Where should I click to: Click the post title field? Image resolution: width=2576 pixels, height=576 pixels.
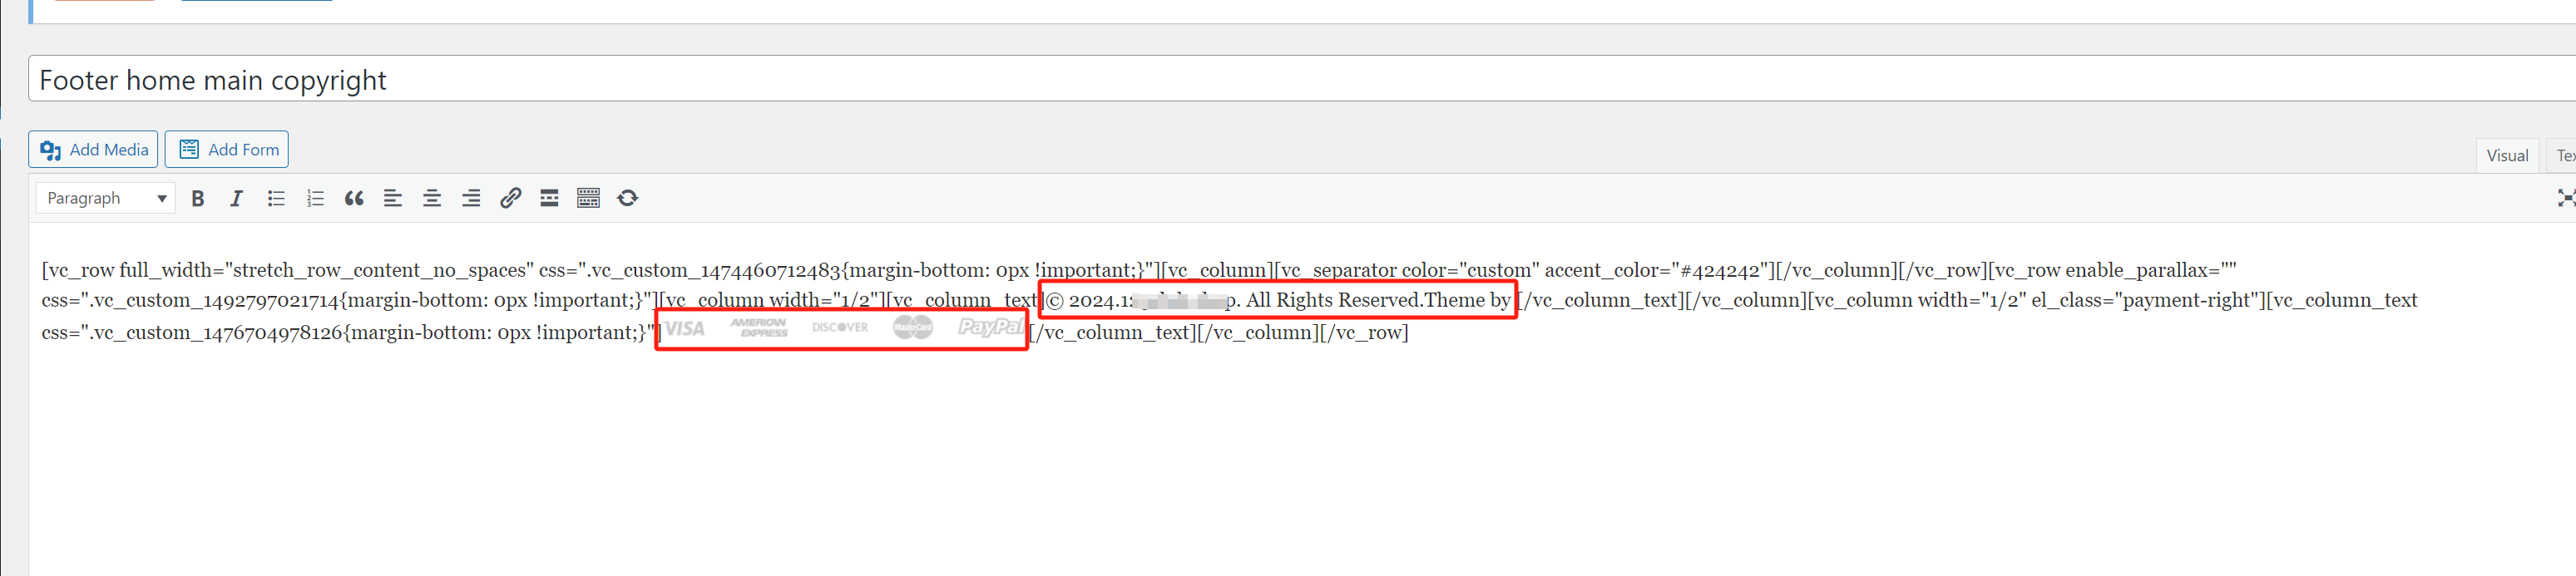point(1302,79)
